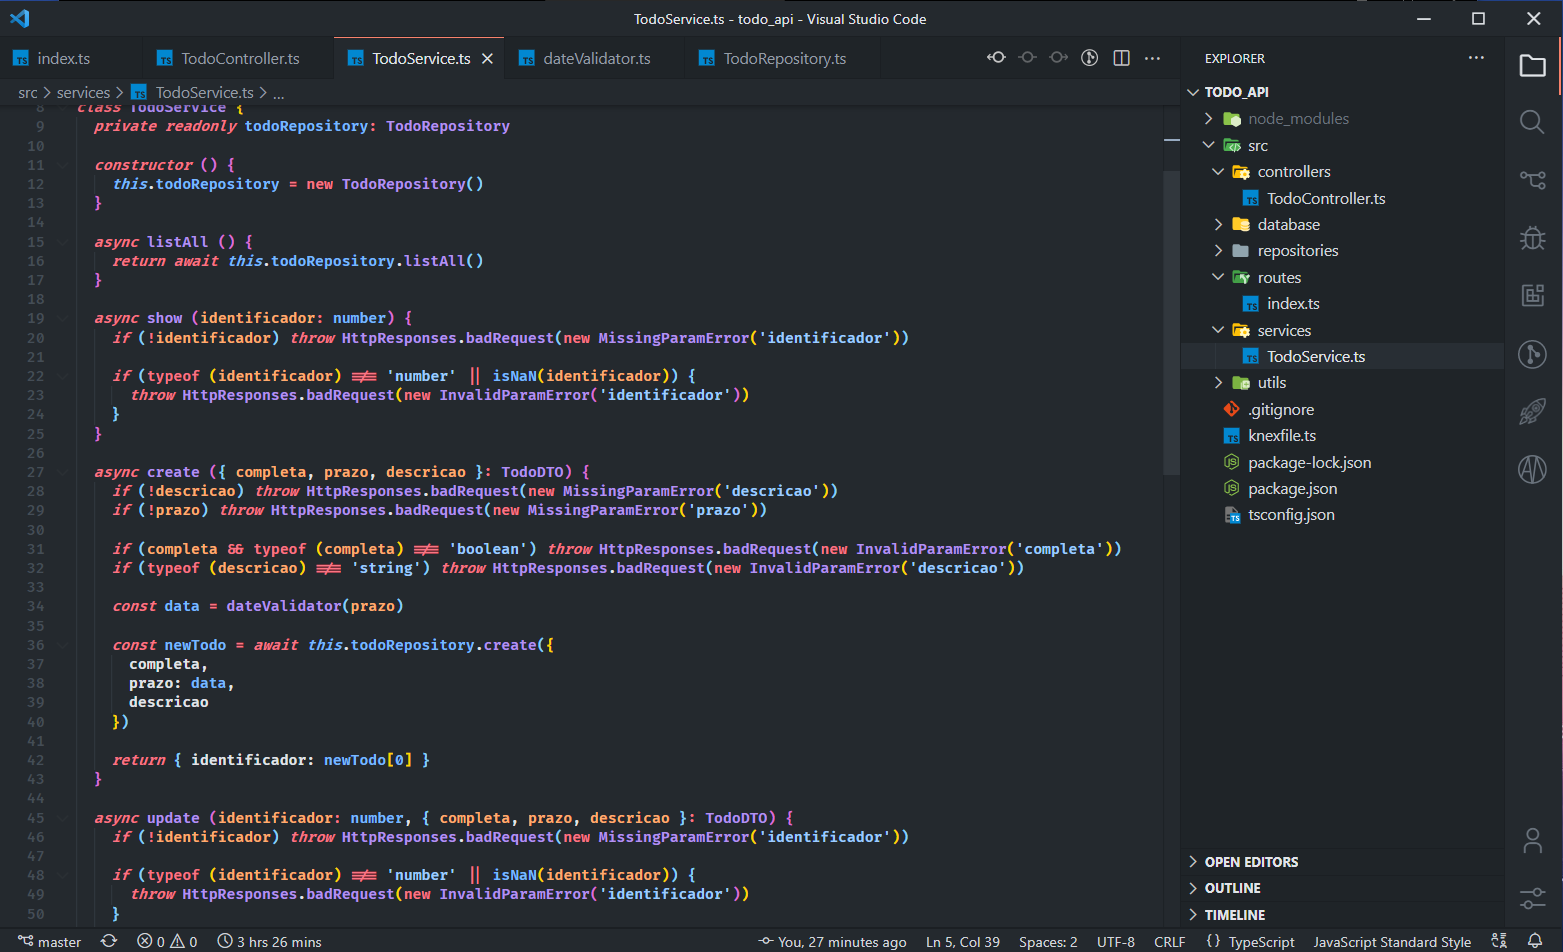Open TodoController.ts in the explorer tree
This screenshot has width=1563, height=952.
coord(1343,199)
